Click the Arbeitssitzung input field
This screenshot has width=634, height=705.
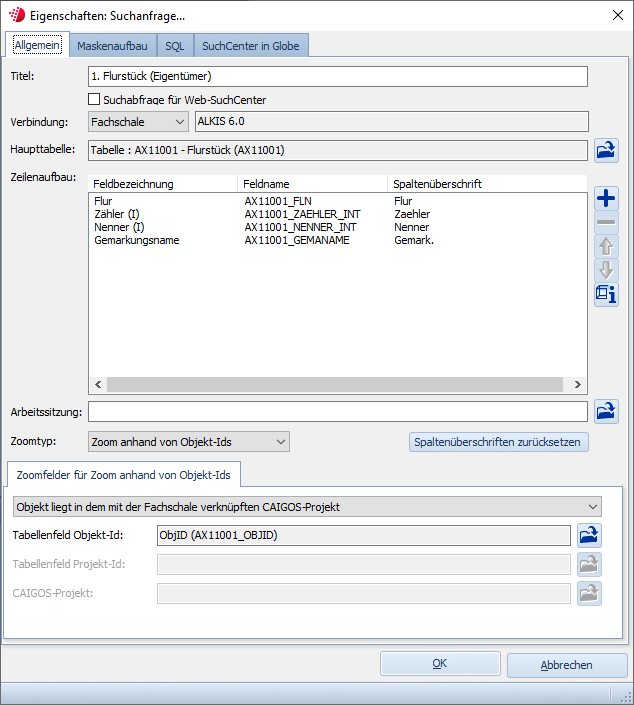coord(338,412)
